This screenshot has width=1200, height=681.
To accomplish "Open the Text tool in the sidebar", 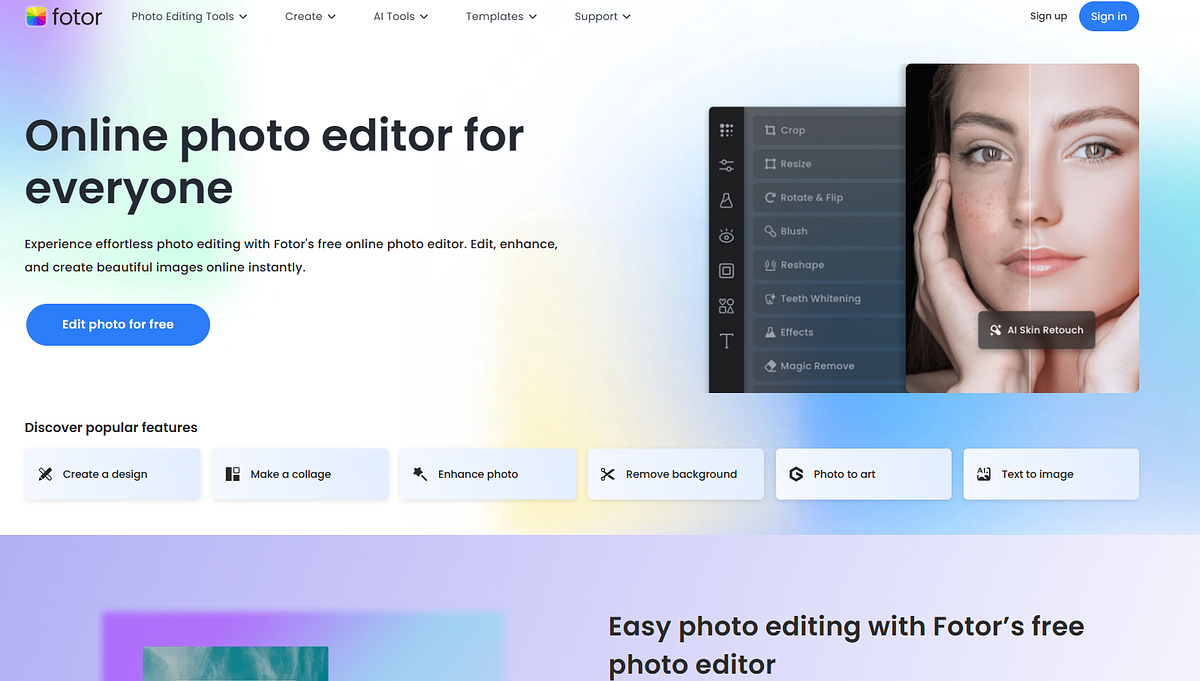I will point(726,341).
